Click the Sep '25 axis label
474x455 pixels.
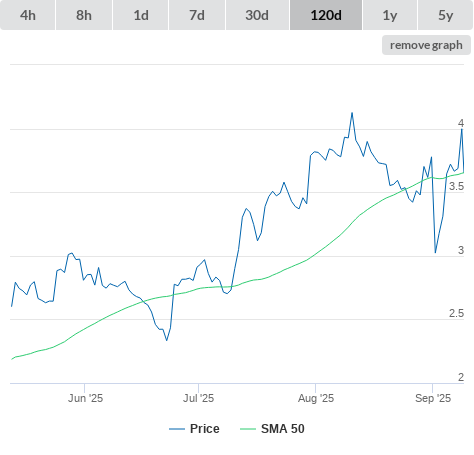click(x=433, y=398)
